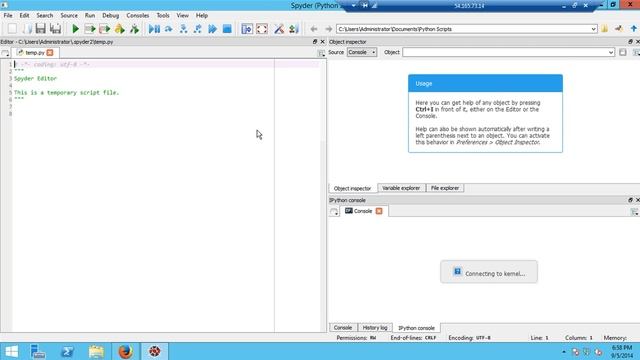640x360 pixels.
Task: Open the Search menu
Action: [x=44, y=15]
